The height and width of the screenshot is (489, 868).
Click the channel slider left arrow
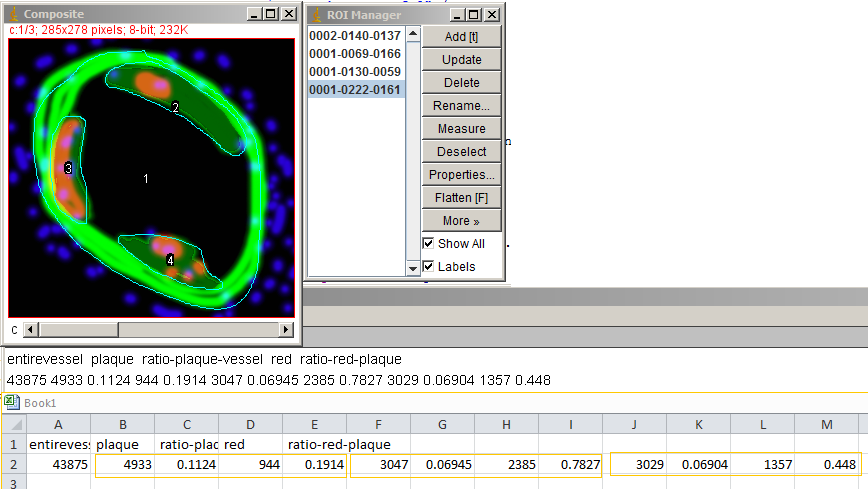click(31, 330)
